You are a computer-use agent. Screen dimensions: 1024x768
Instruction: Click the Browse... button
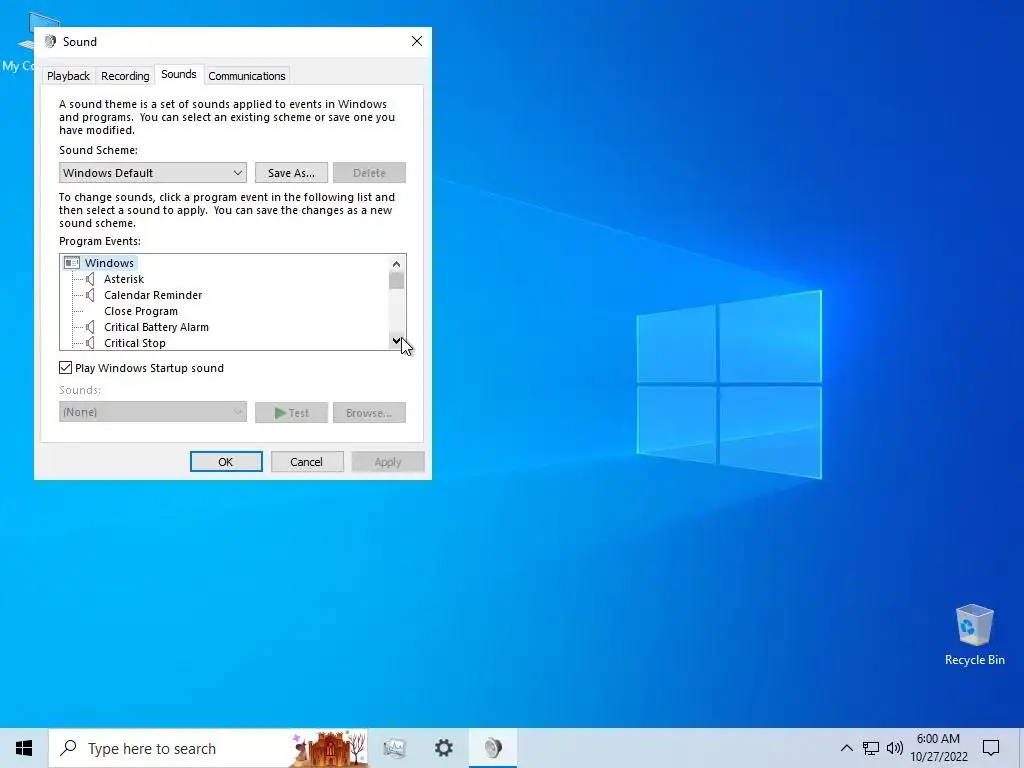click(369, 413)
